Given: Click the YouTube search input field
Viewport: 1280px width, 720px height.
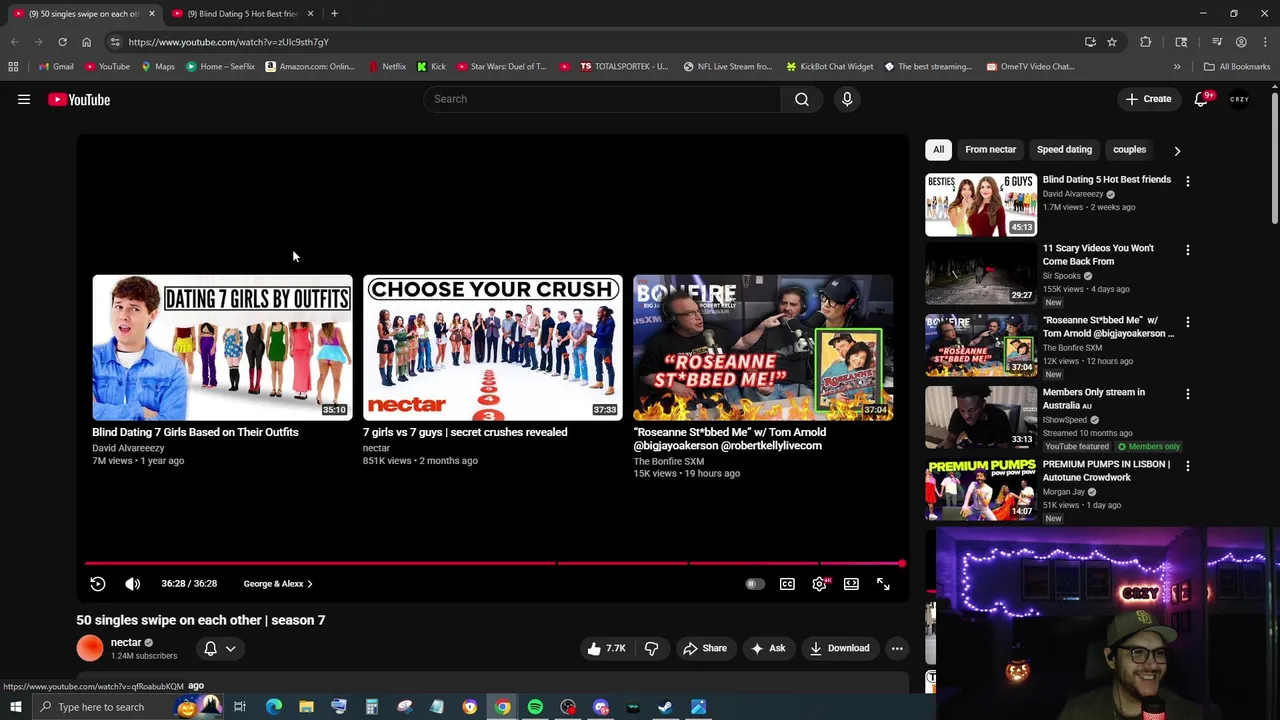Looking at the screenshot, I should [x=603, y=99].
